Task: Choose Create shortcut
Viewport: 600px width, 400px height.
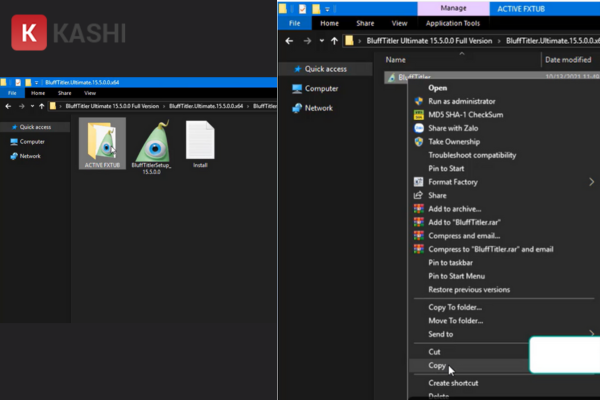Action: pyautogui.click(x=453, y=383)
